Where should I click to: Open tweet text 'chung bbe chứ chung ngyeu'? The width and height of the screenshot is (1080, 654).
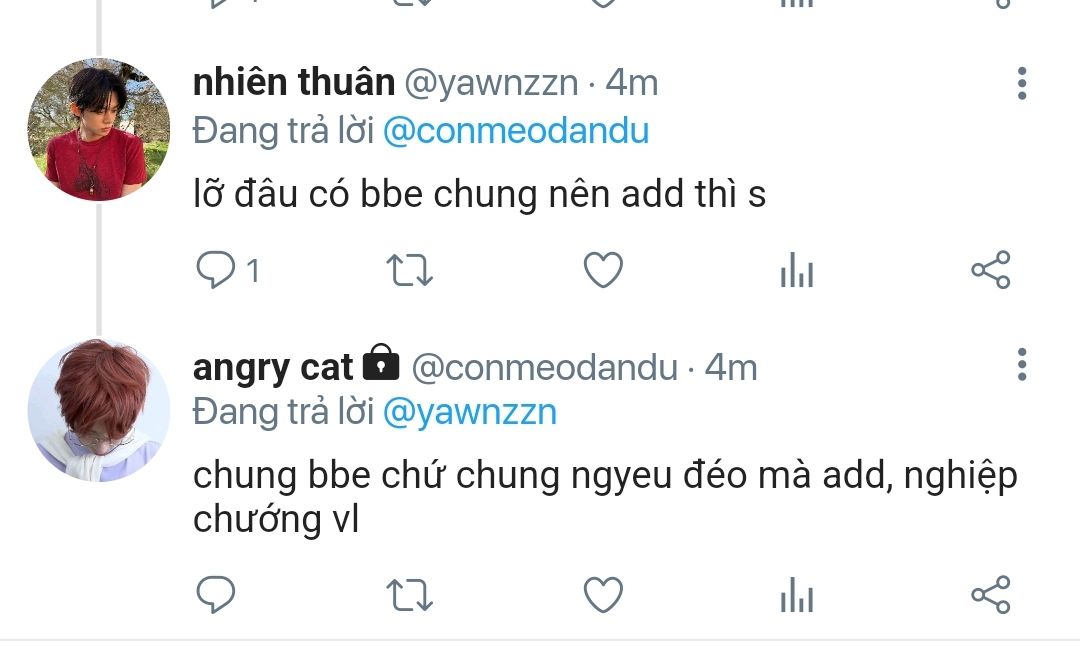(433, 475)
